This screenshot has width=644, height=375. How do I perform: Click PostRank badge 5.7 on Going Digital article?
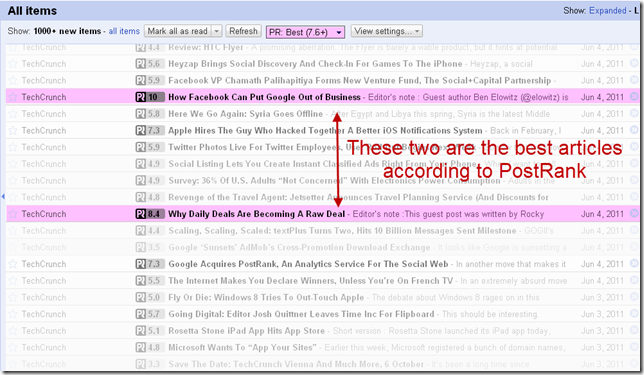(150, 314)
